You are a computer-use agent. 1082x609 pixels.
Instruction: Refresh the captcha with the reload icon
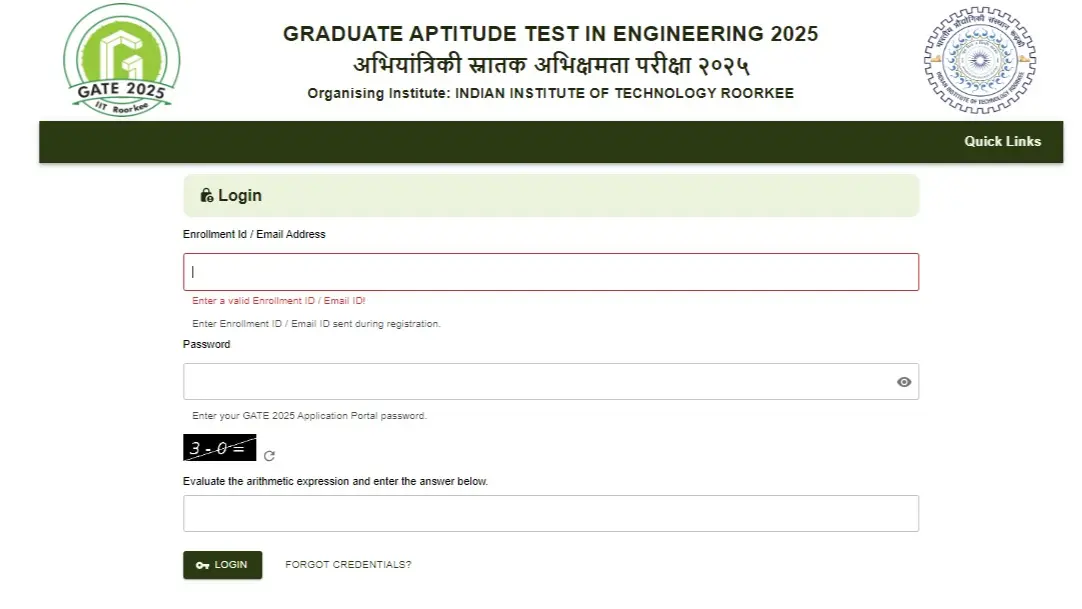268,454
